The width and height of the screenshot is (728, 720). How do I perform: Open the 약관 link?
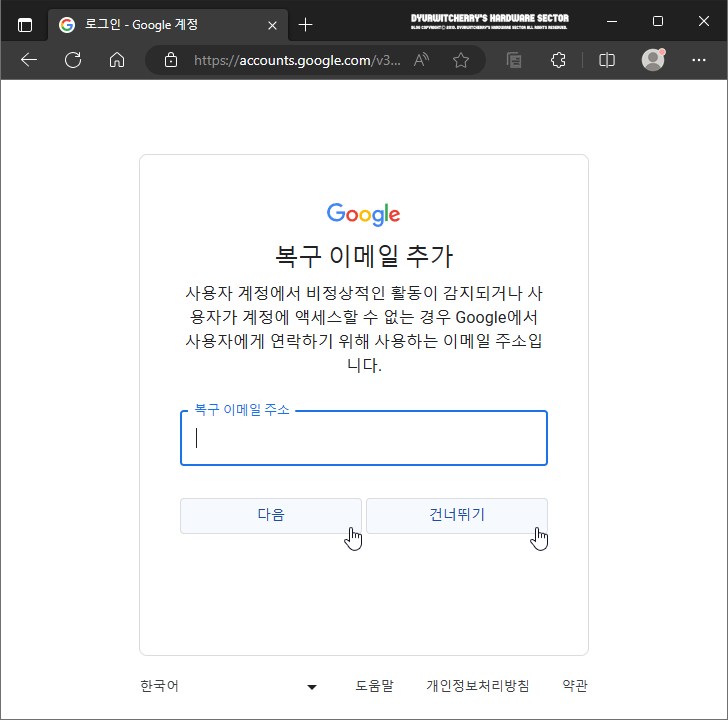point(575,686)
